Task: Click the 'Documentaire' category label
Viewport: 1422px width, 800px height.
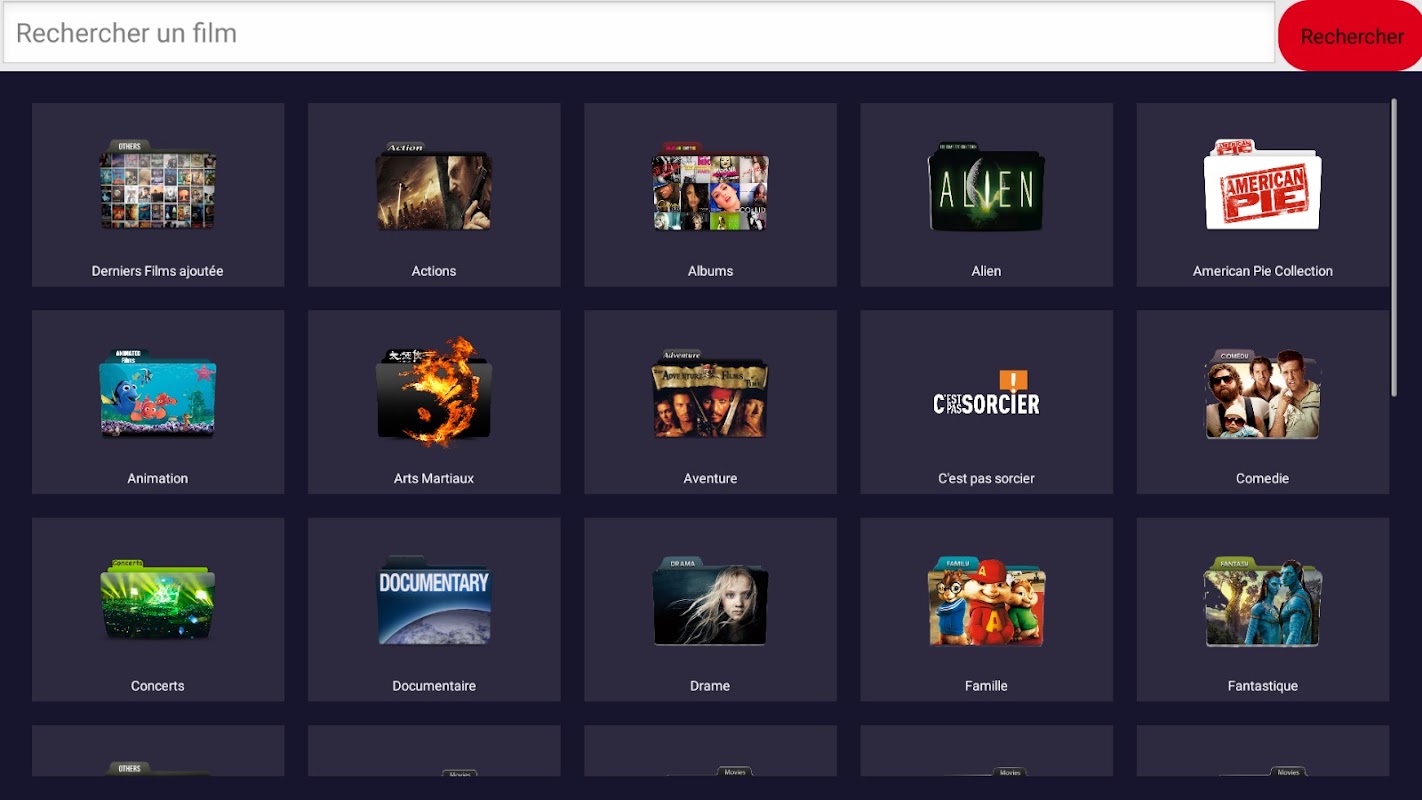Action: tap(434, 686)
